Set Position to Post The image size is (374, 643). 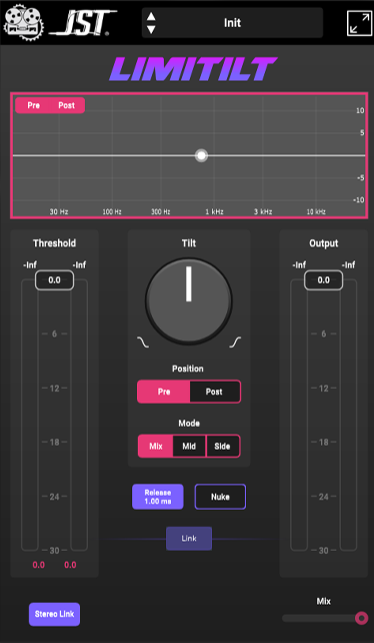pyautogui.click(x=214, y=392)
